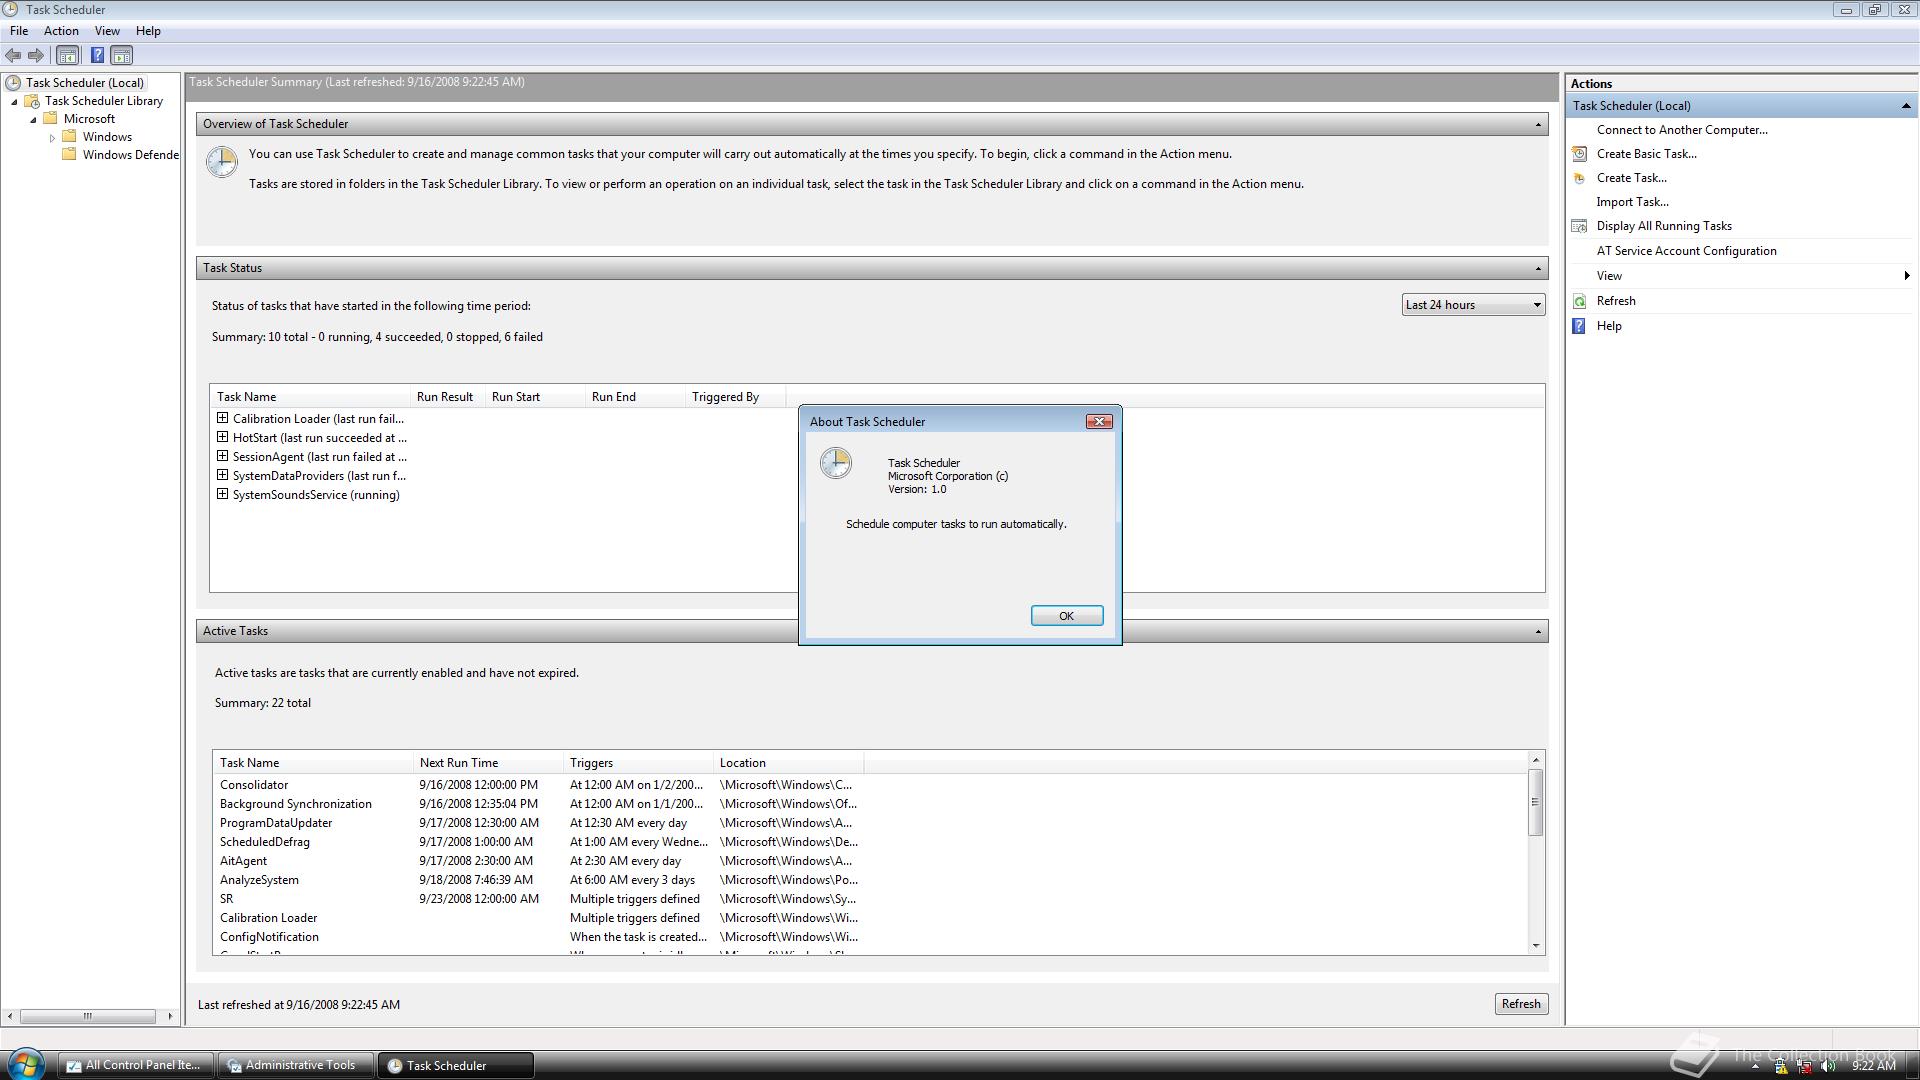Click the Create Basic Task icon in Actions
Image resolution: width=1920 pixels, height=1080 pixels.
coord(1579,154)
